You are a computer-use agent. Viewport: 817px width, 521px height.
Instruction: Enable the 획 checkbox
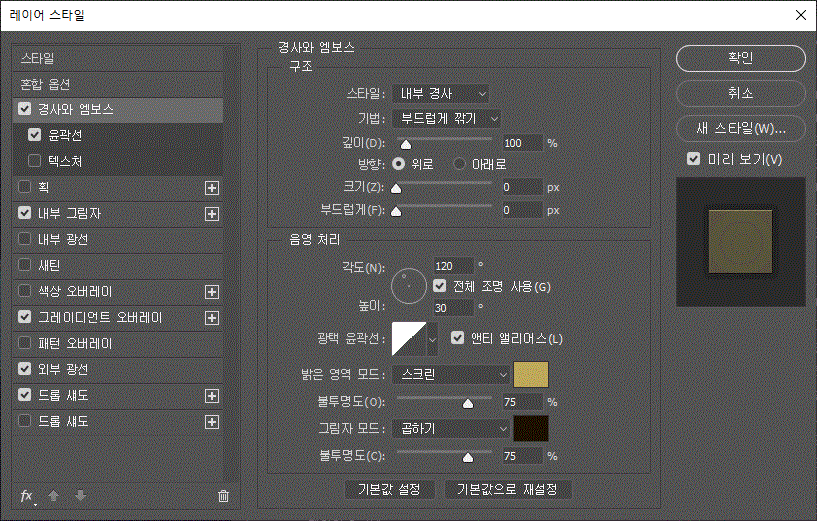tap(24, 187)
